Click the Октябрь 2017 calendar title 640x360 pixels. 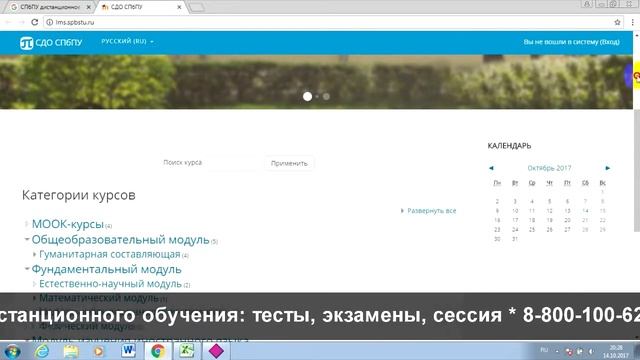click(549, 168)
